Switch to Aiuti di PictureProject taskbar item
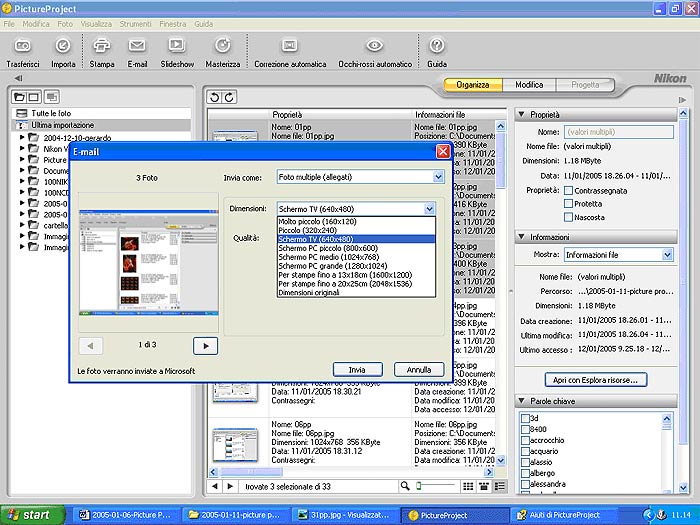The width and height of the screenshot is (700, 525). (564, 515)
